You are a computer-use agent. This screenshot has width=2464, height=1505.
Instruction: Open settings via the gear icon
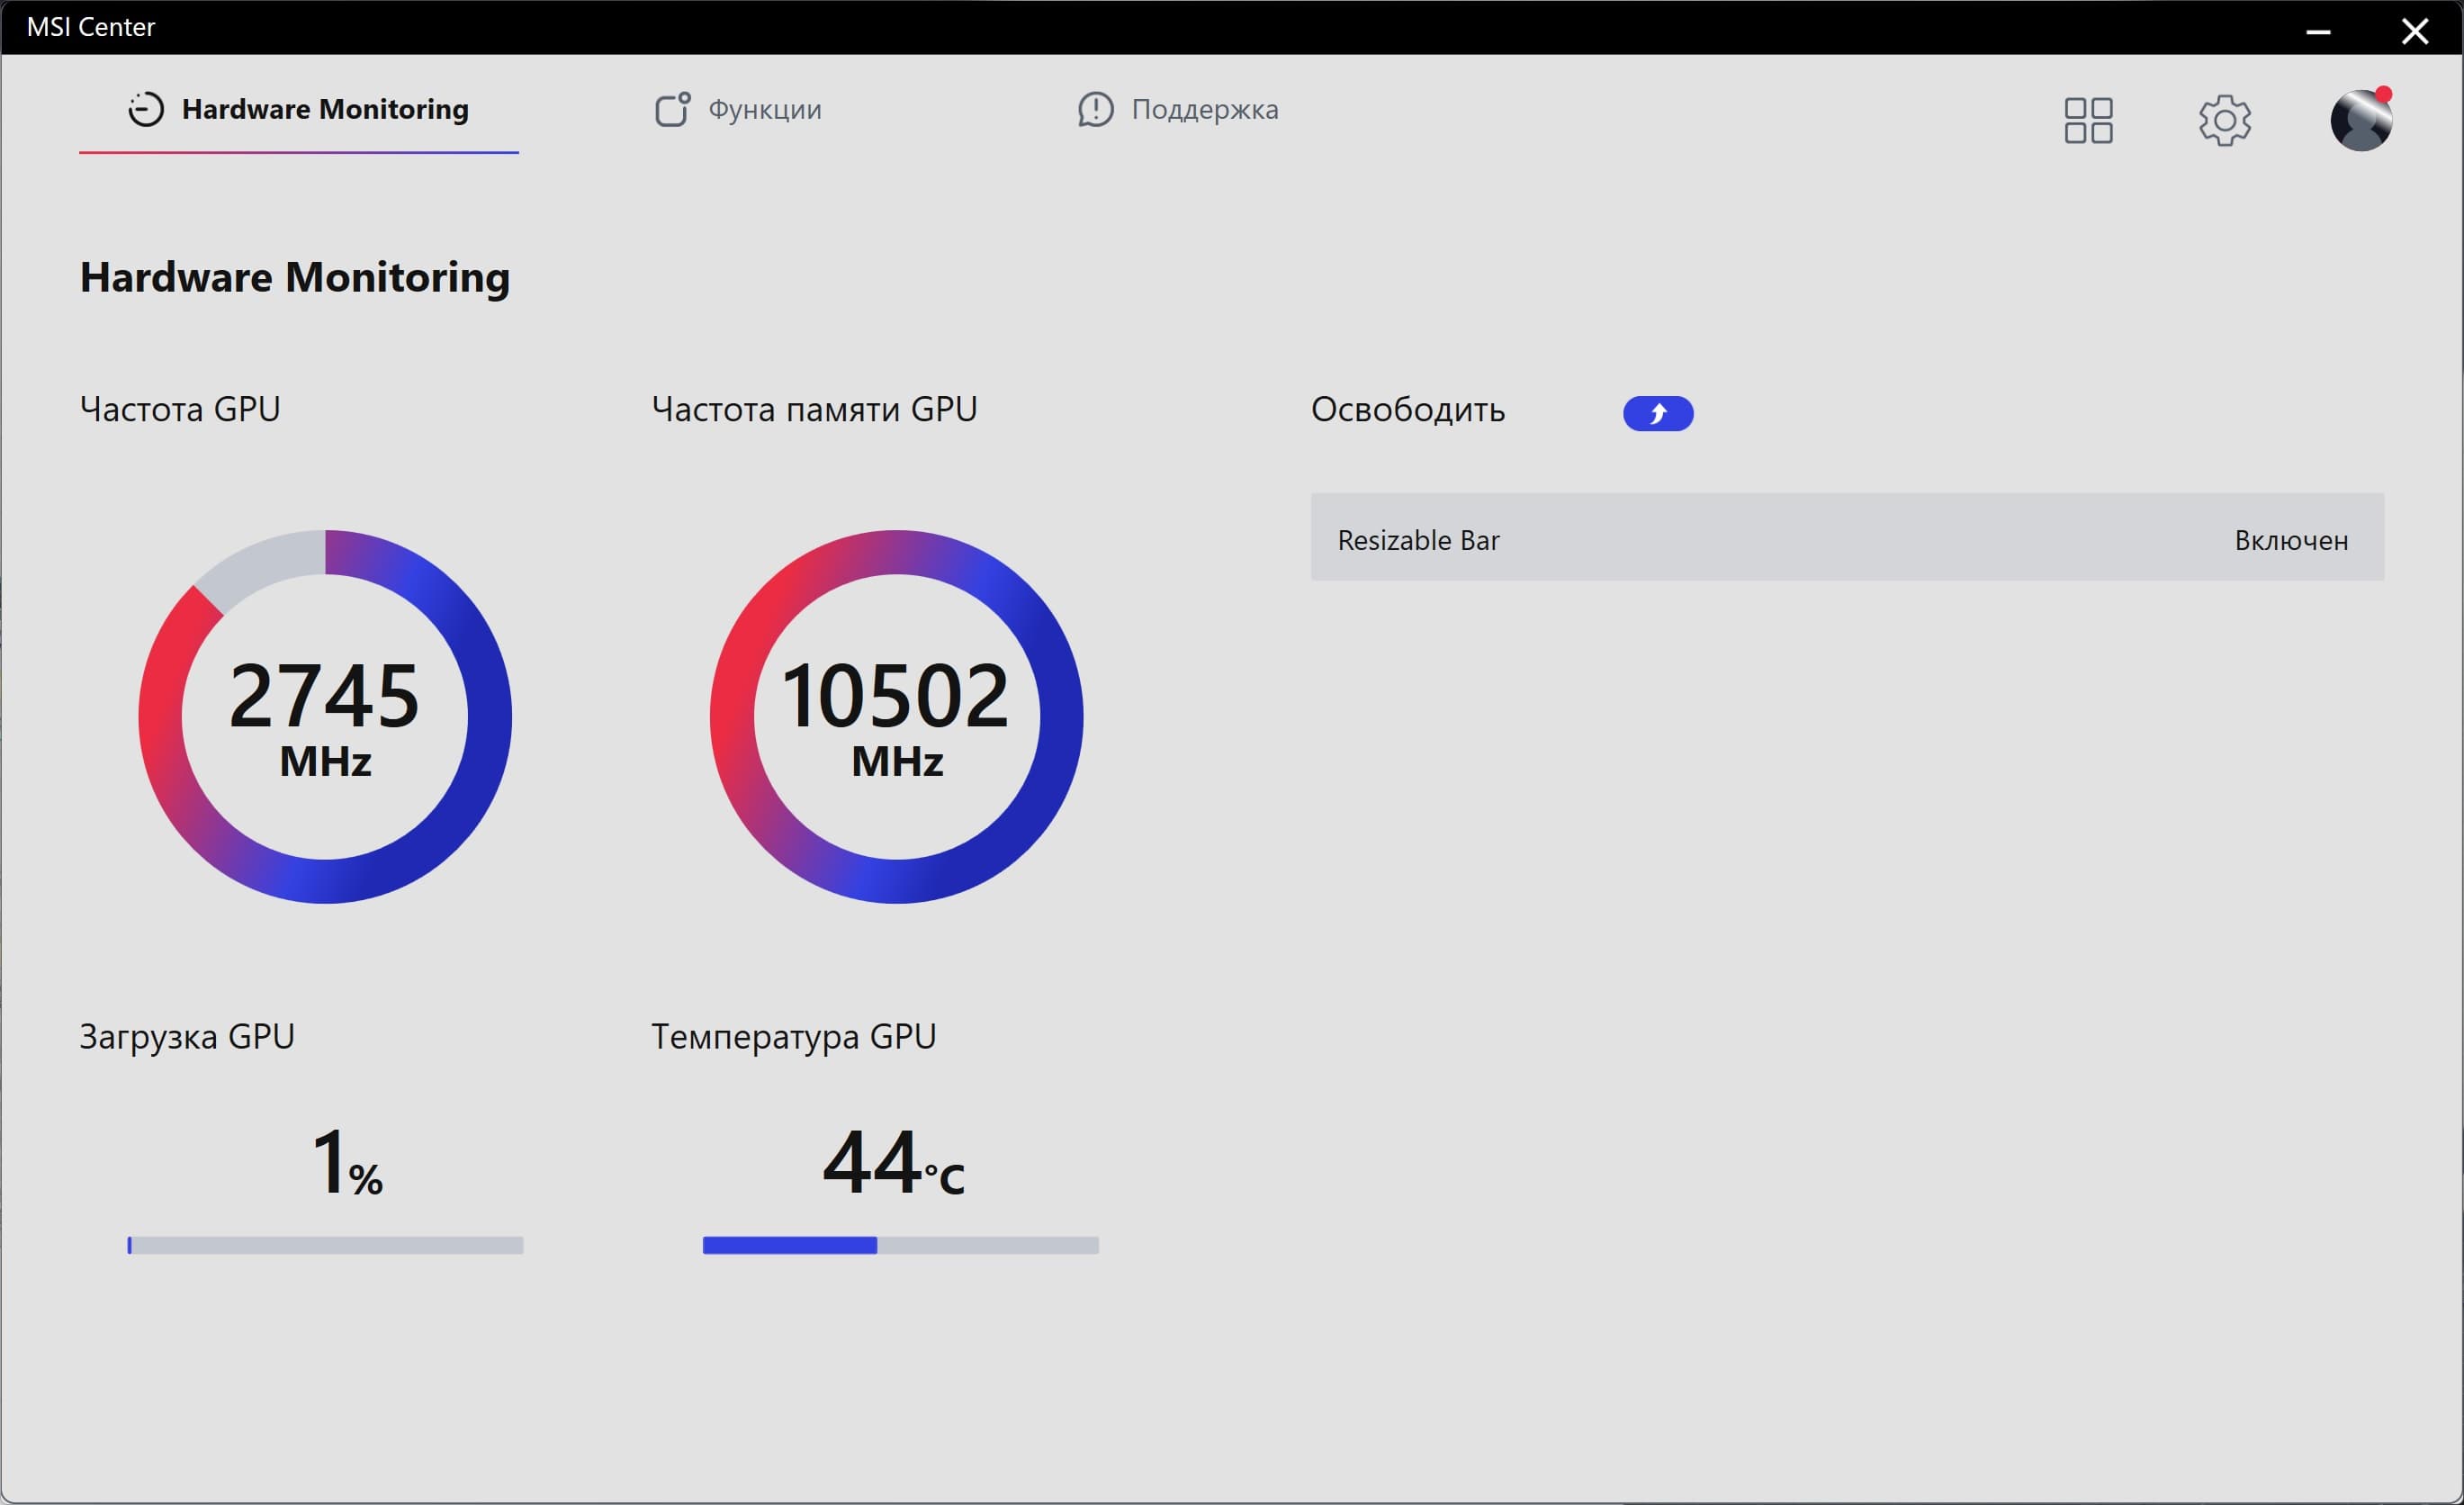point(2224,121)
